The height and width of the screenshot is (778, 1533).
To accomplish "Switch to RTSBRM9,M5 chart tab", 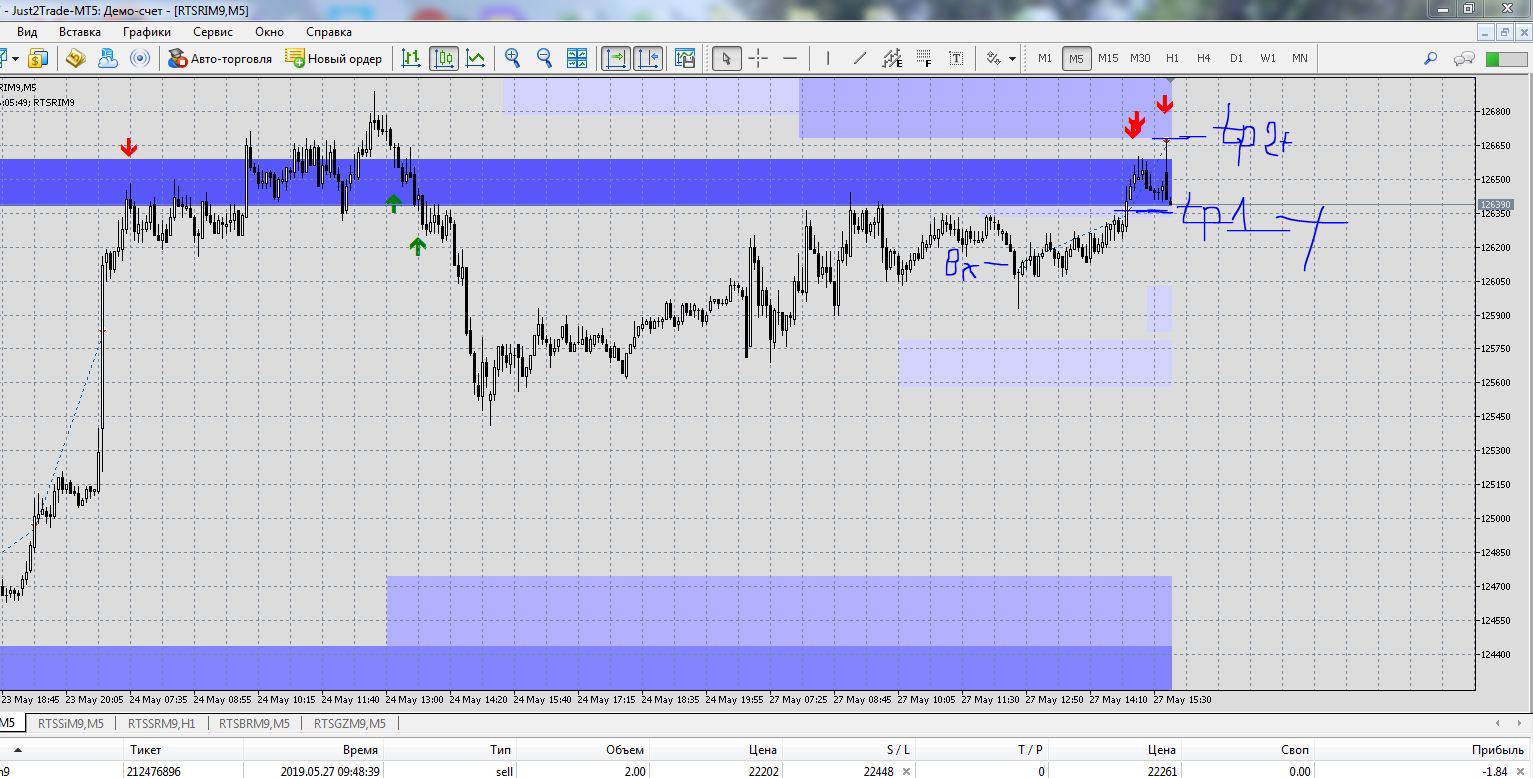I will 254,723.
